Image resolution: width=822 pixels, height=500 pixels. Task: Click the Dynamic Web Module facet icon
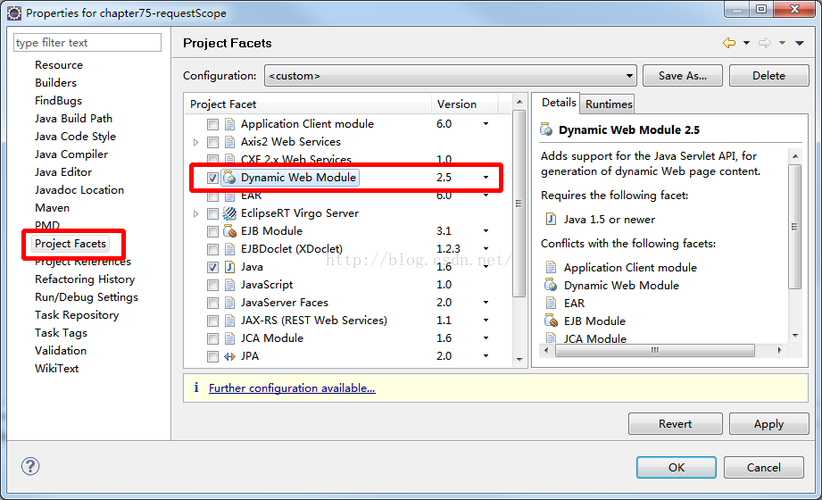click(230, 177)
